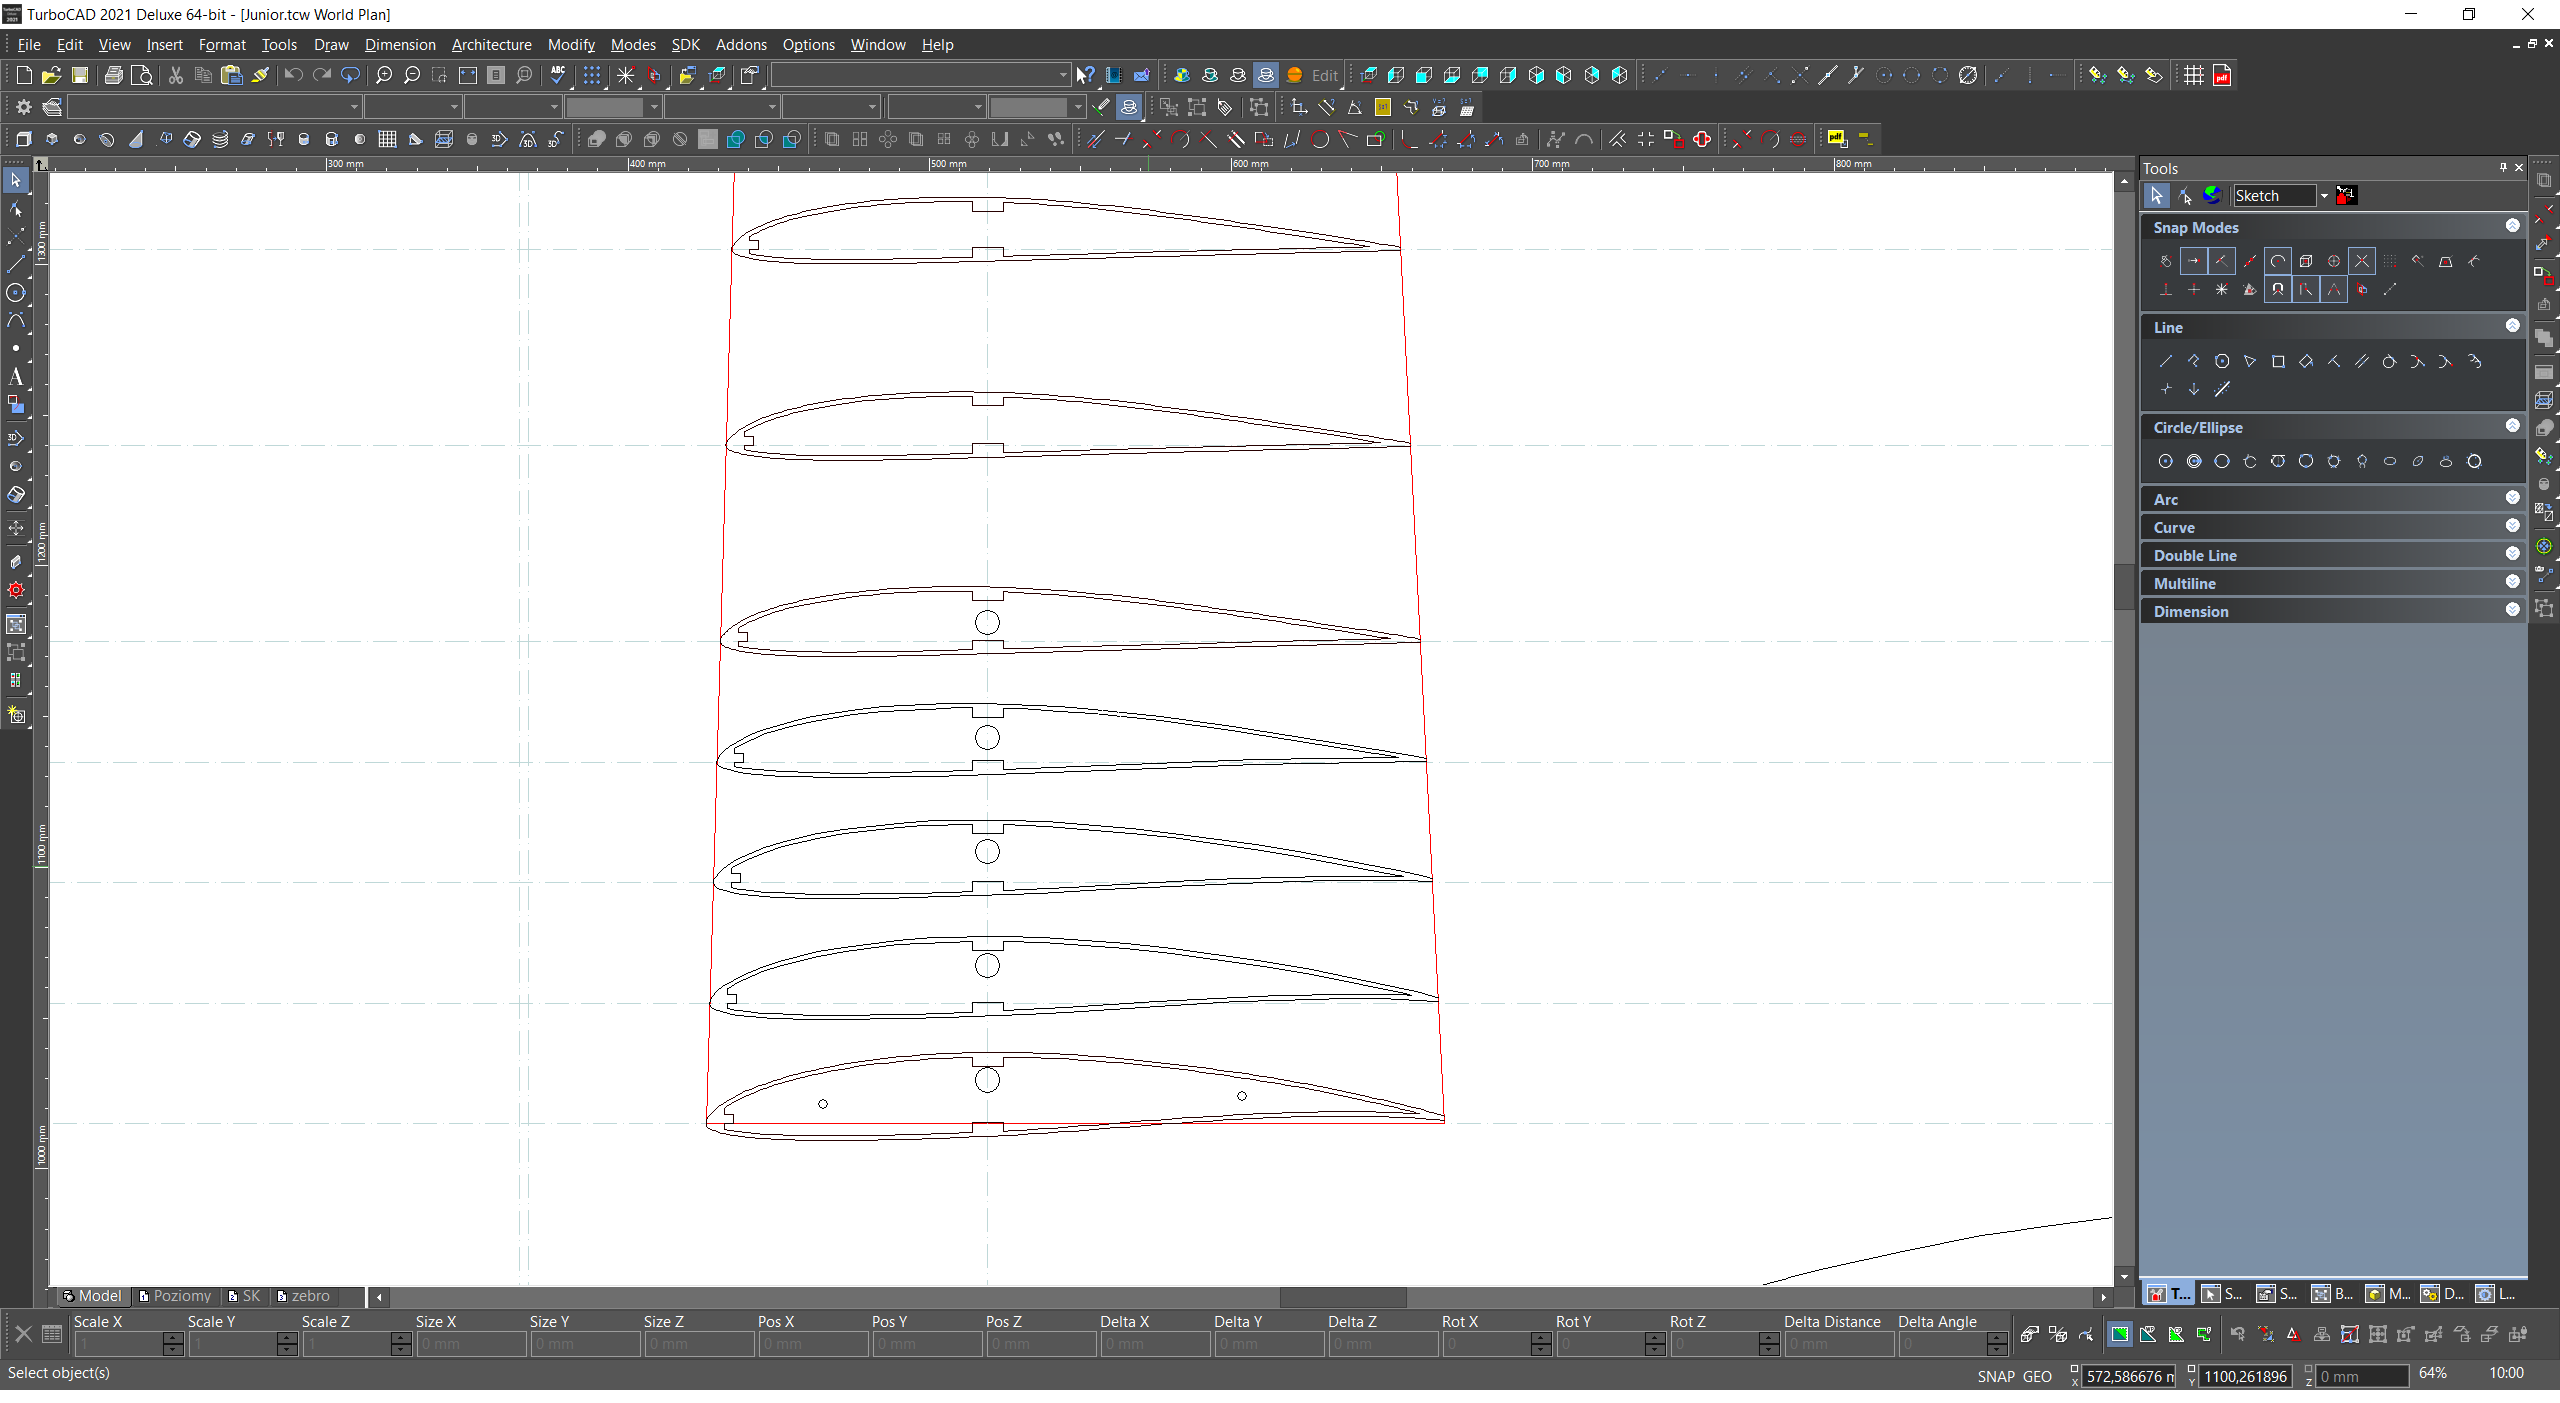Click the Zoom In magnifier icon
The width and height of the screenshot is (2560, 1403).
click(x=384, y=75)
